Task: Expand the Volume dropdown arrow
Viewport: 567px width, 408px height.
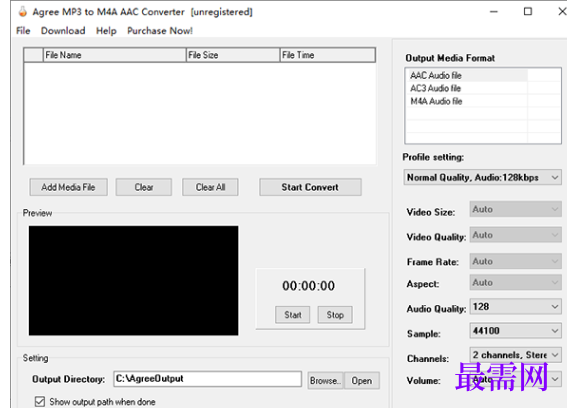Action: (555, 379)
